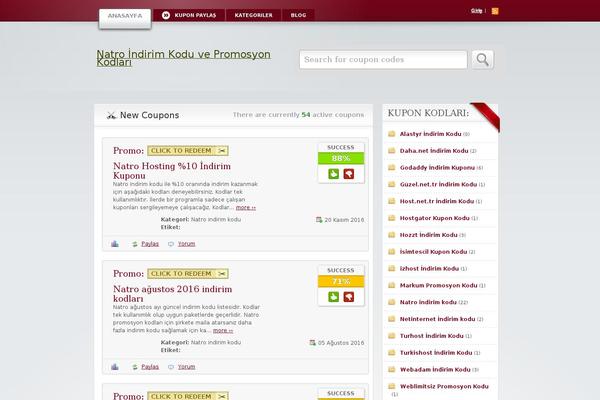Click the Giriş login link

coord(476,11)
